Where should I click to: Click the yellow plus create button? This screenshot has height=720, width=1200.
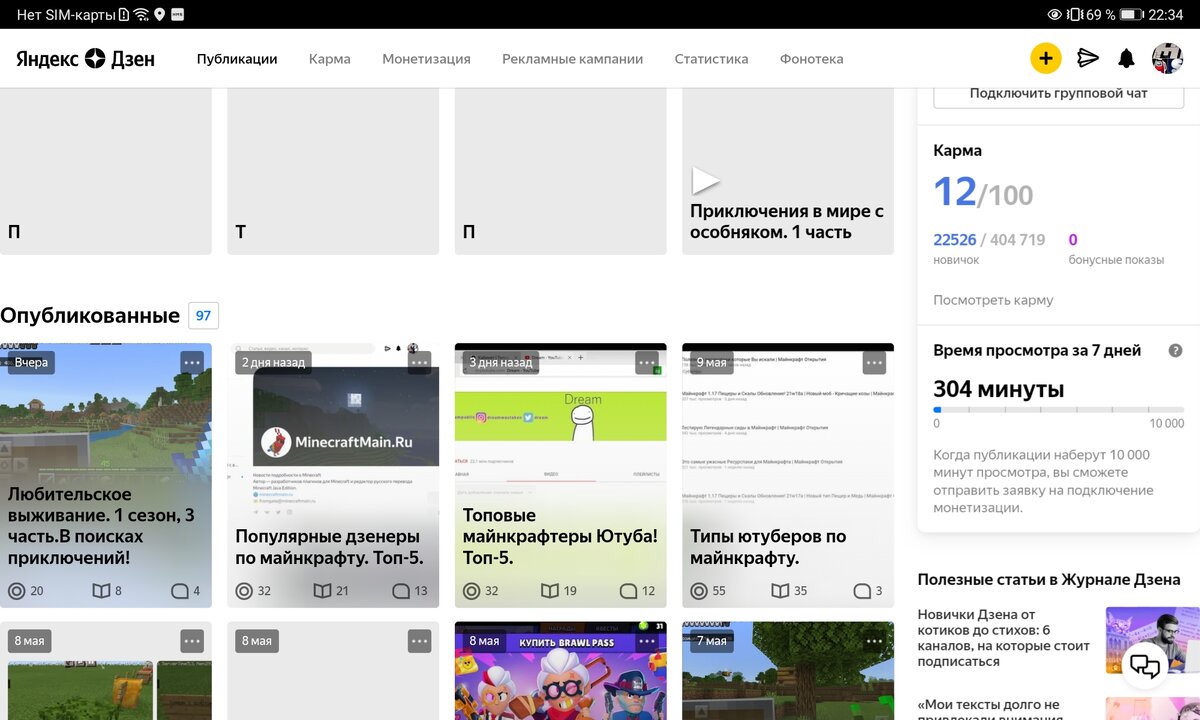pyautogui.click(x=1045, y=58)
